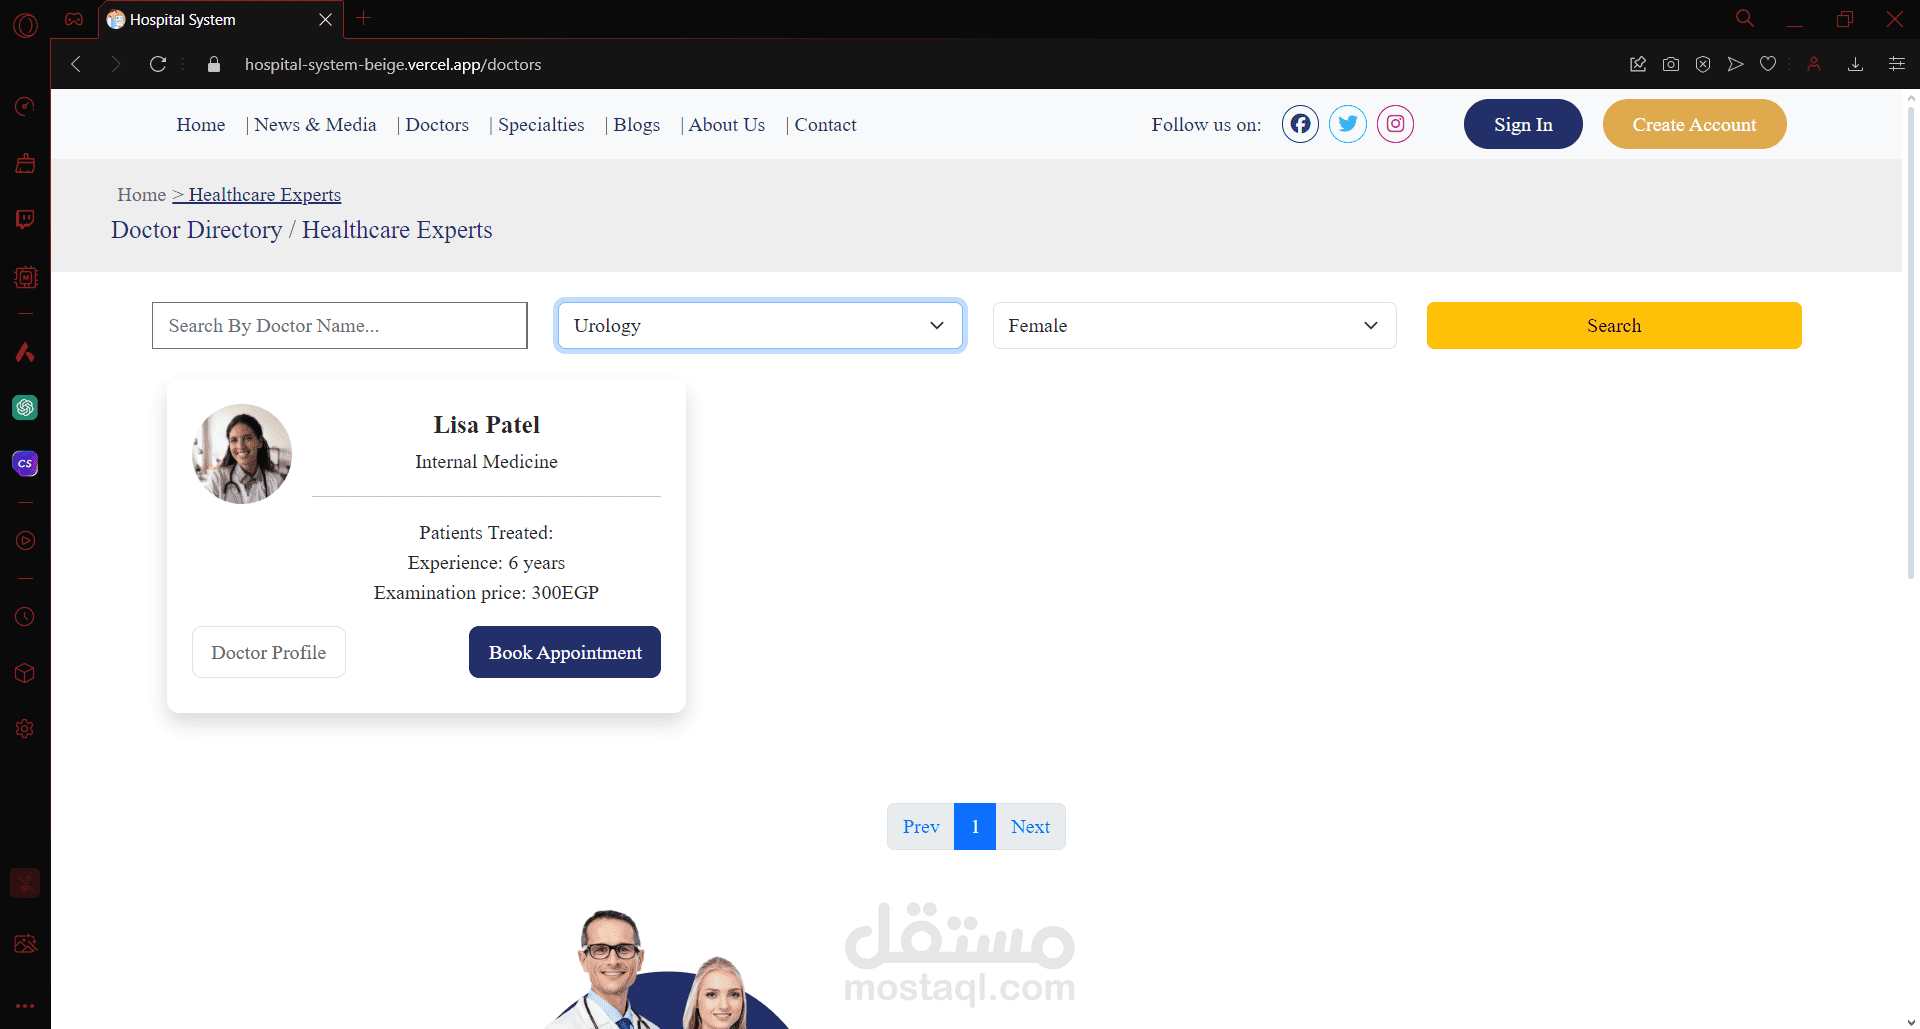1920x1029 pixels.
Task: Open the Twitter social icon
Action: (x=1348, y=124)
